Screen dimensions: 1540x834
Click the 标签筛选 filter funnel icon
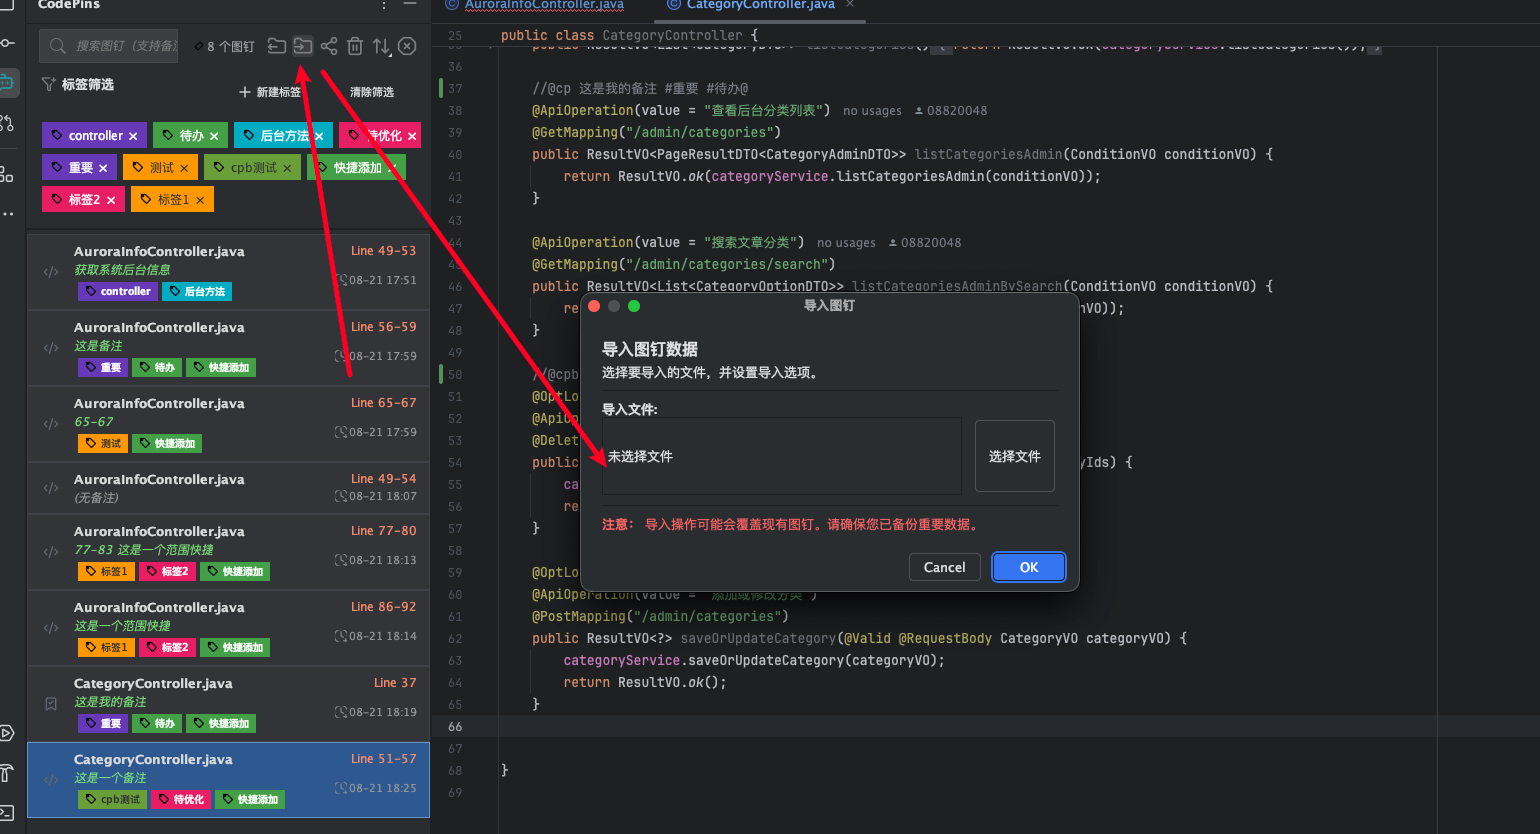(x=48, y=84)
